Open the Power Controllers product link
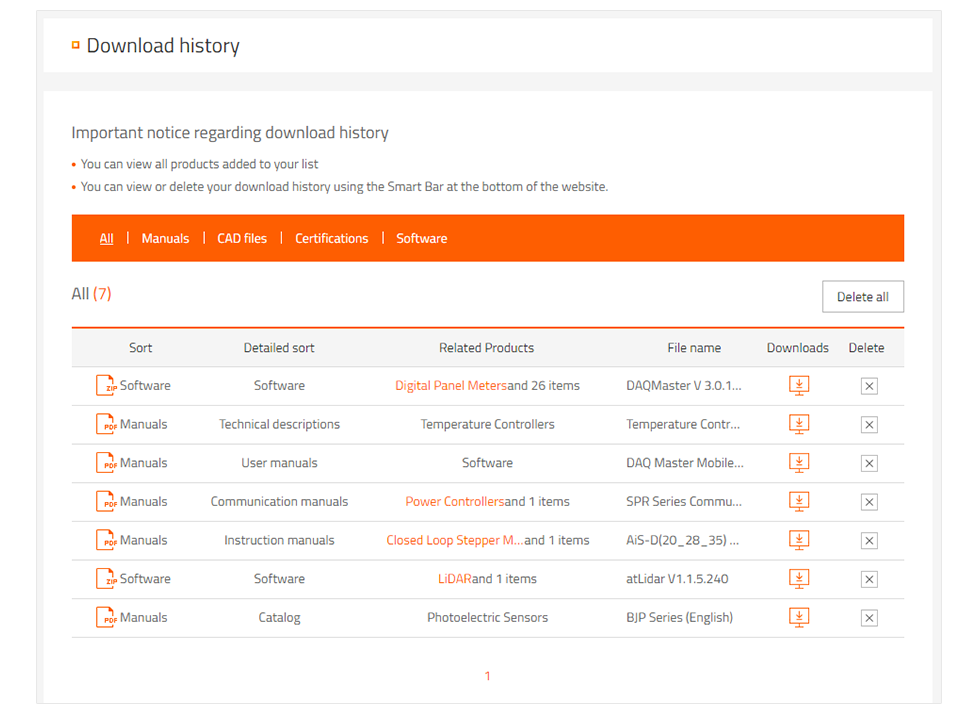 [454, 502]
